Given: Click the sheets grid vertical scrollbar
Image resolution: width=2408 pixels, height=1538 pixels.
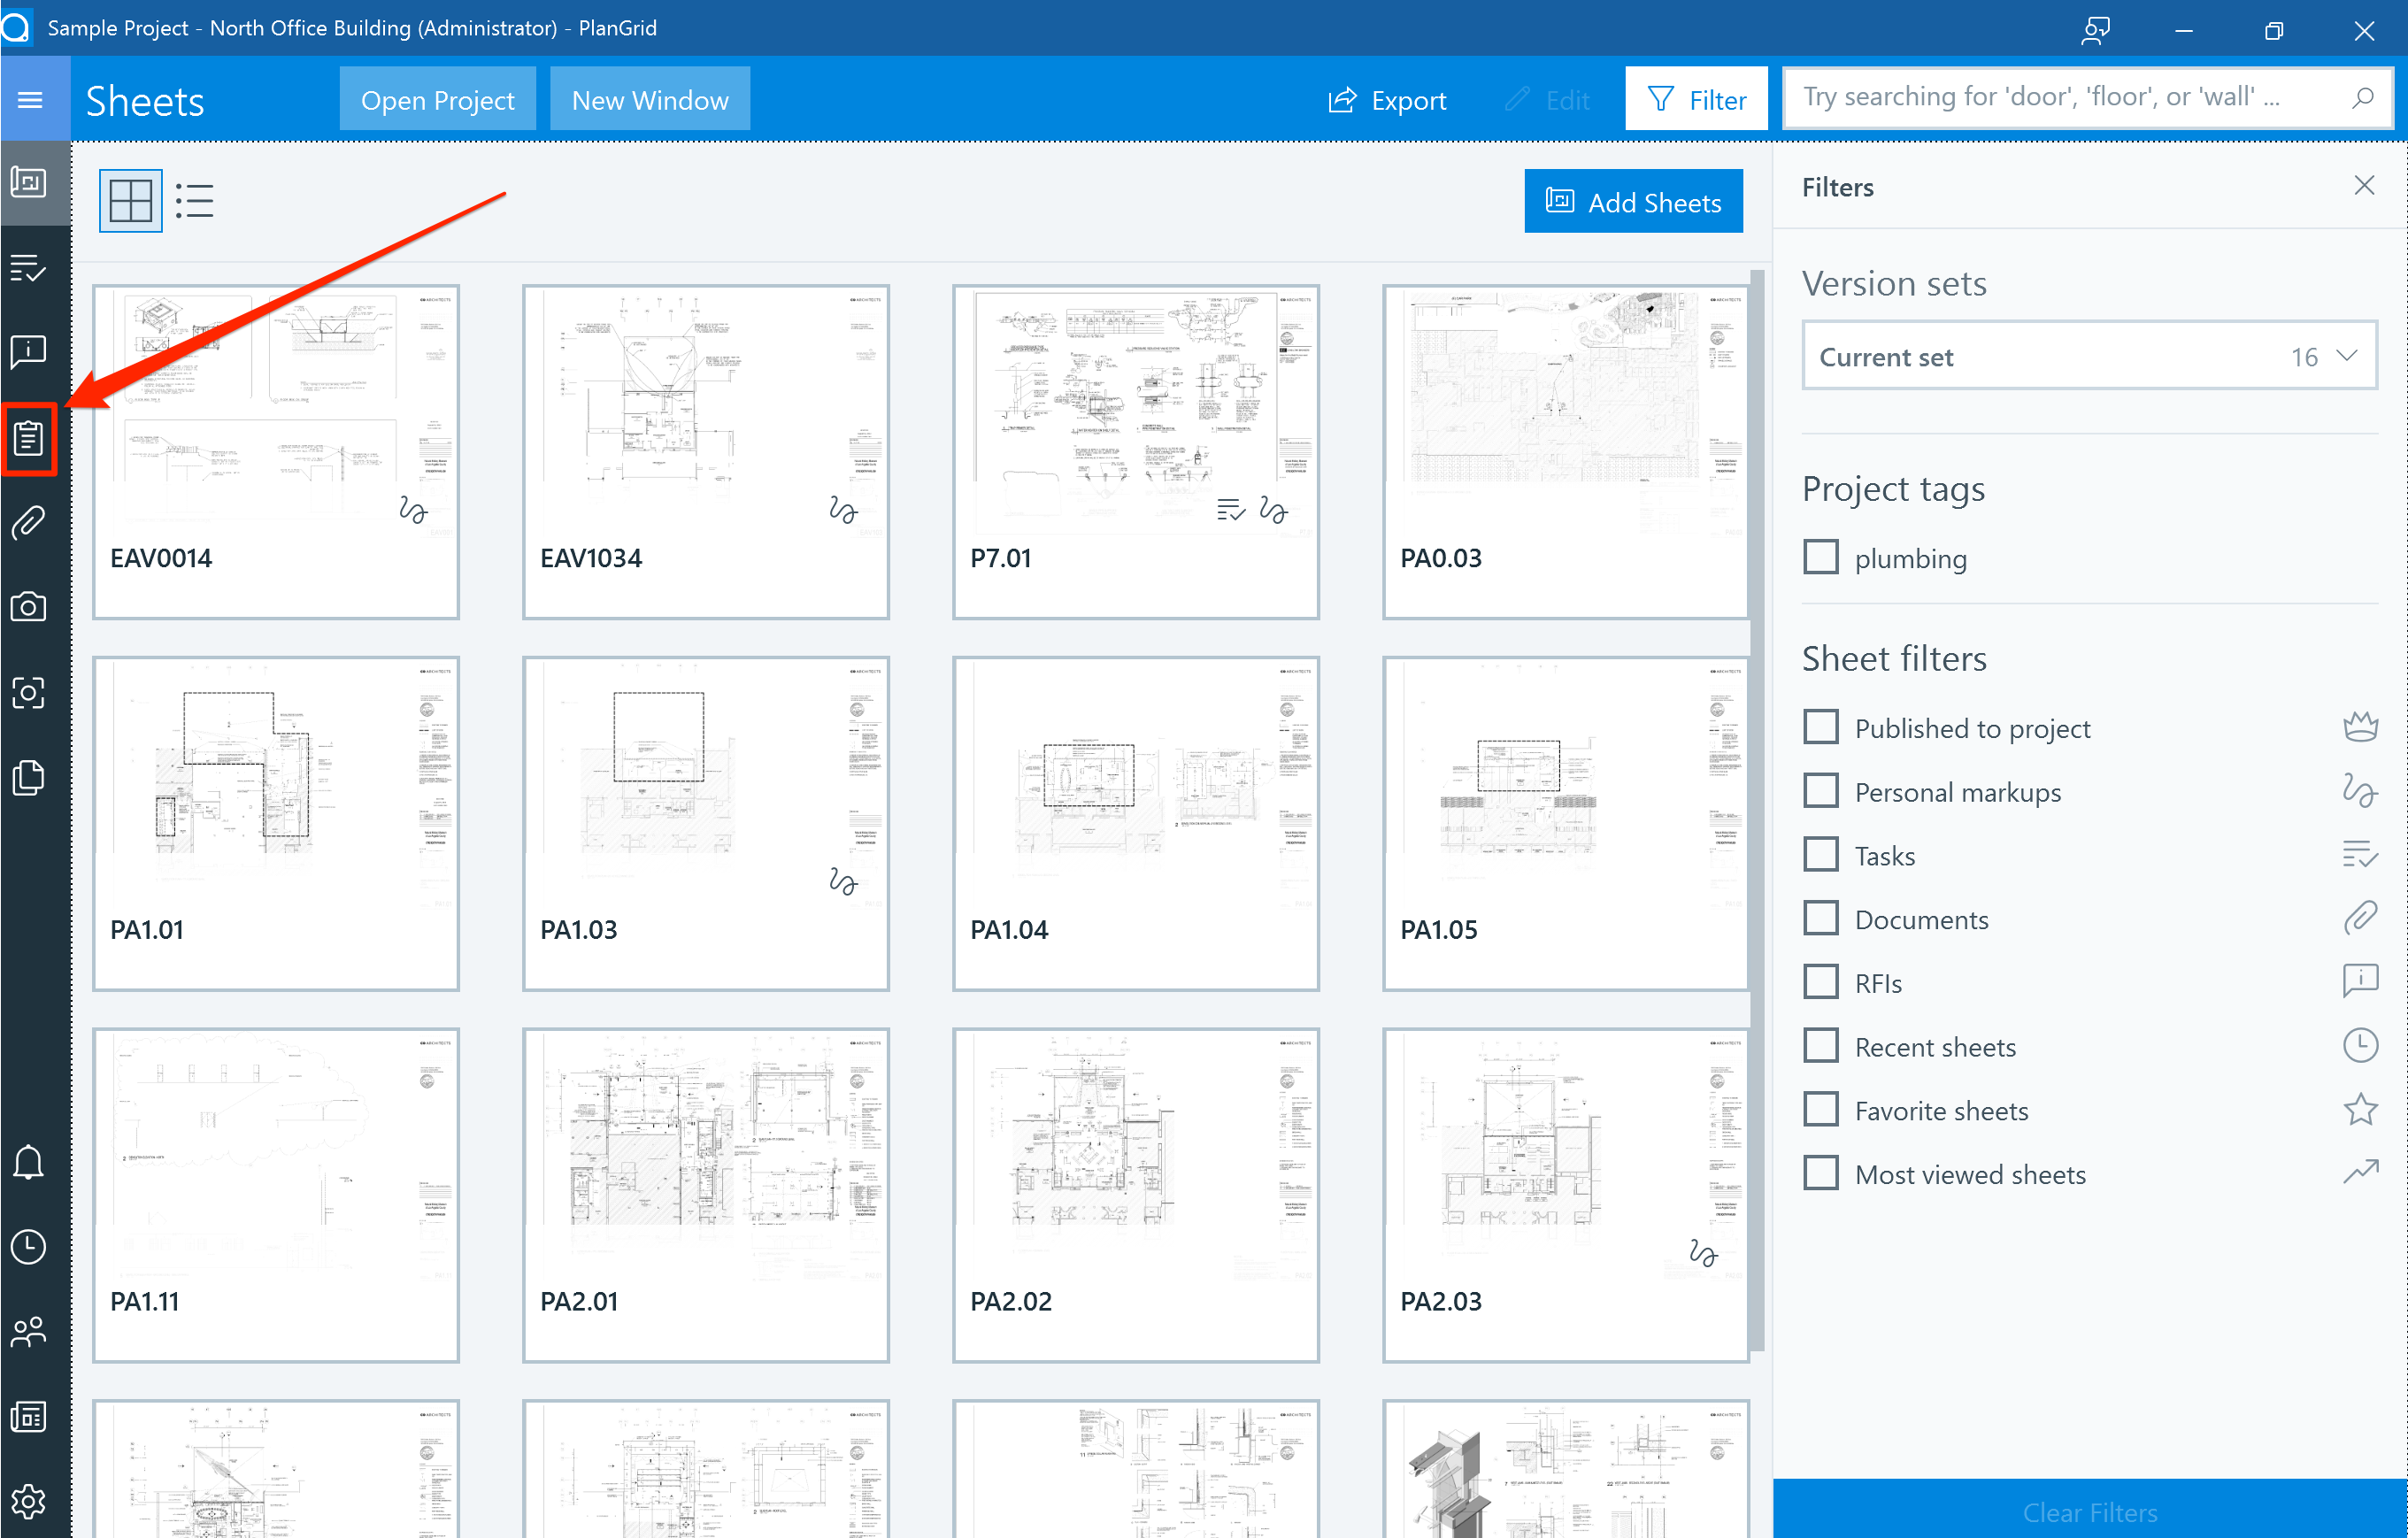Looking at the screenshot, I should click(x=1757, y=810).
